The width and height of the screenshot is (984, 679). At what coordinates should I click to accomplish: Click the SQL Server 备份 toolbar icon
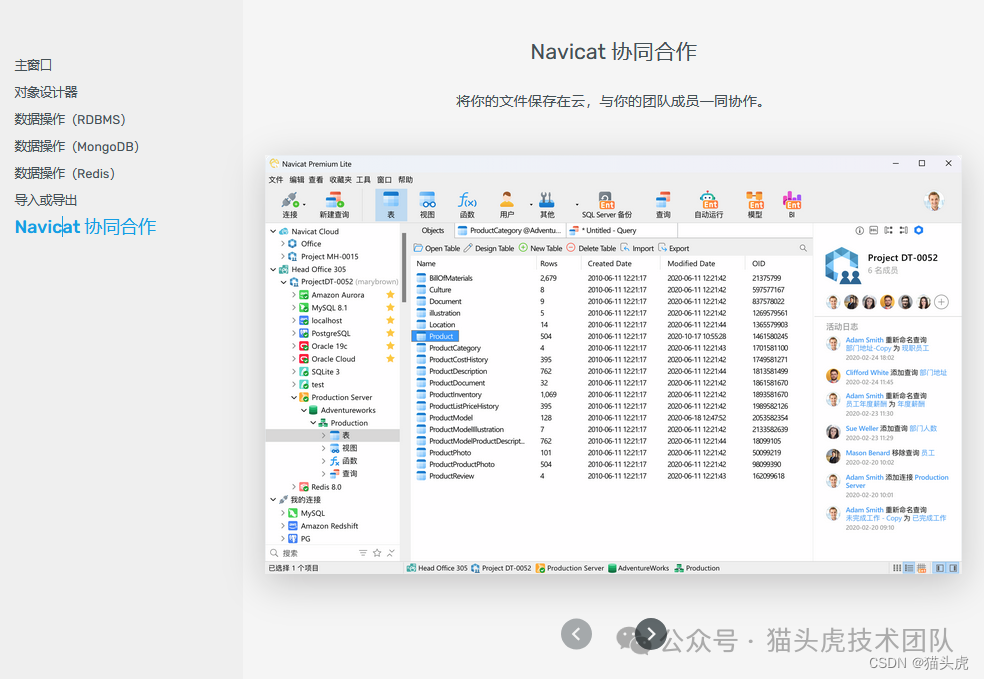point(606,205)
